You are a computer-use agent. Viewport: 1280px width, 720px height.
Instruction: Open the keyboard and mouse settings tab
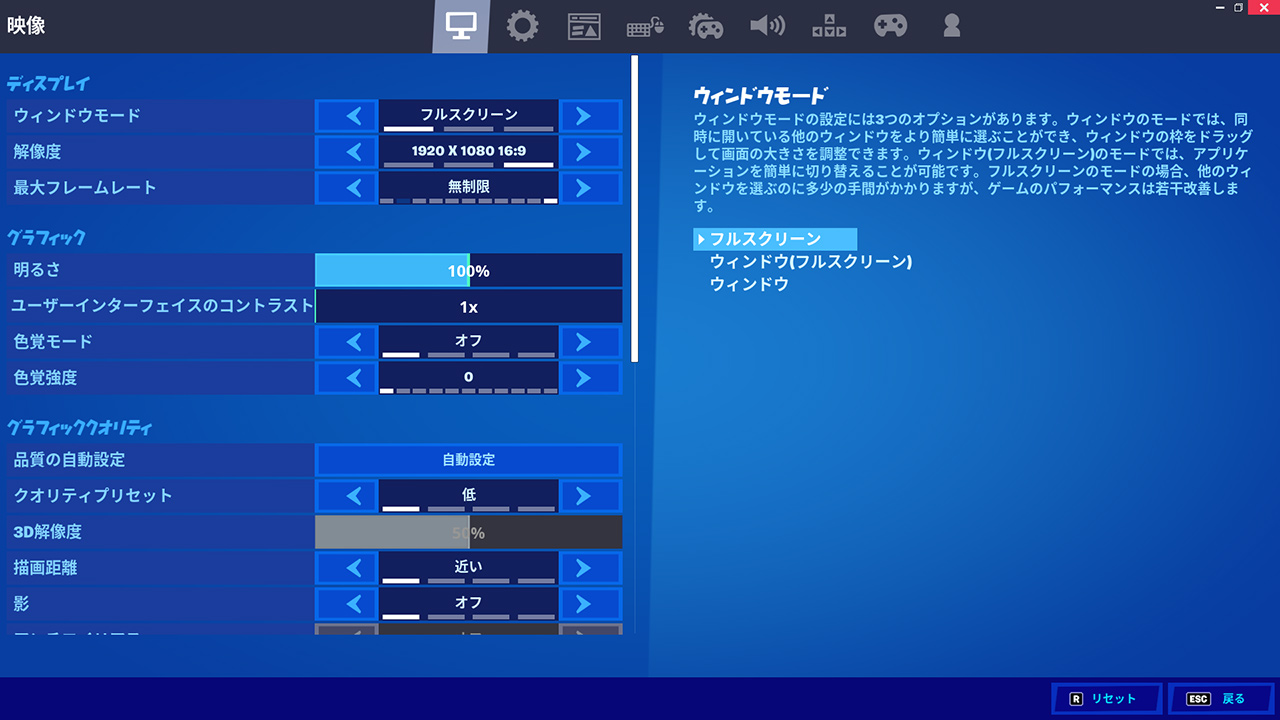(x=645, y=27)
